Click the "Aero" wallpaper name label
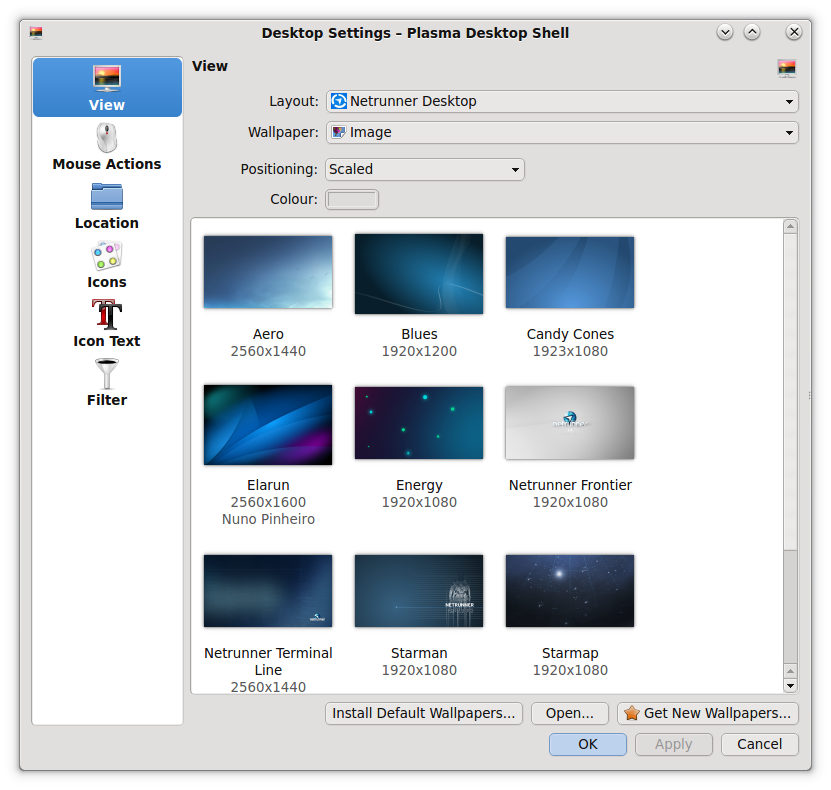 pos(268,334)
